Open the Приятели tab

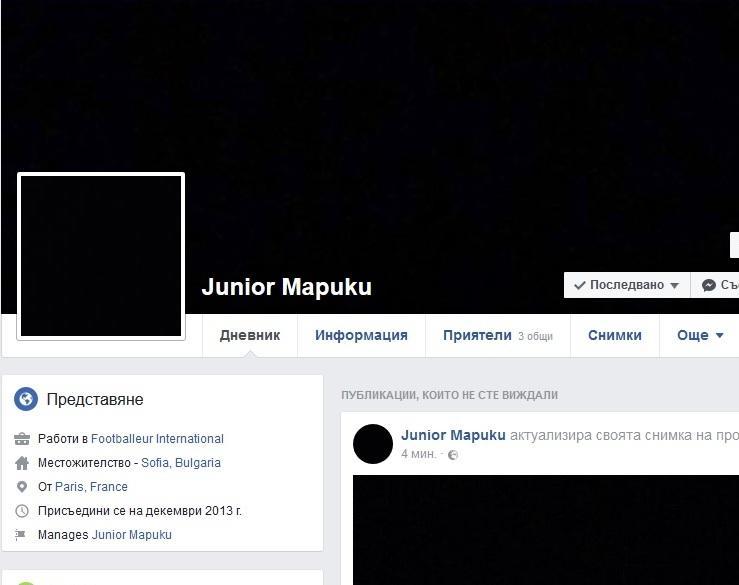coord(498,335)
